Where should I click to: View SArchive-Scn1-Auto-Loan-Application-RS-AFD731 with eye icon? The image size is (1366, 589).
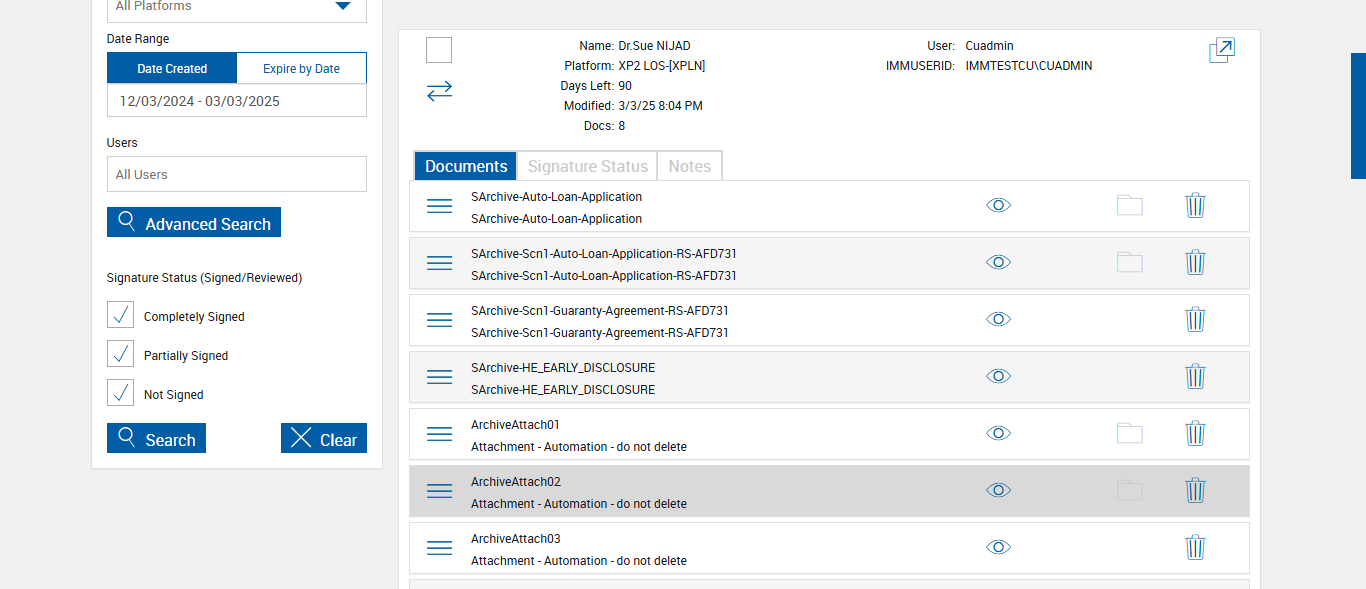[998, 262]
